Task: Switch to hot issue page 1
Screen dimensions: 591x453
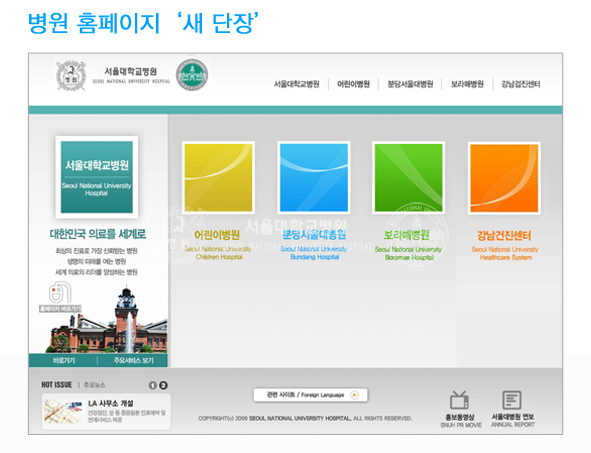Action: (x=152, y=385)
